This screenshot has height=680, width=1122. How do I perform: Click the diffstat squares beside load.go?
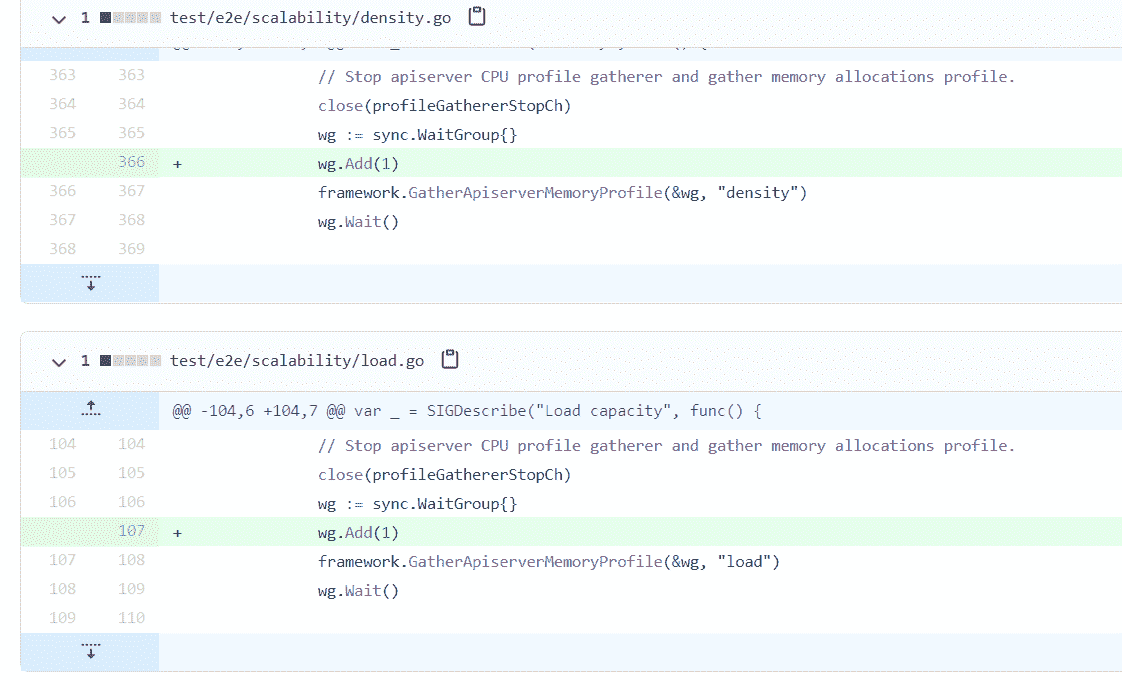point(131,361)
